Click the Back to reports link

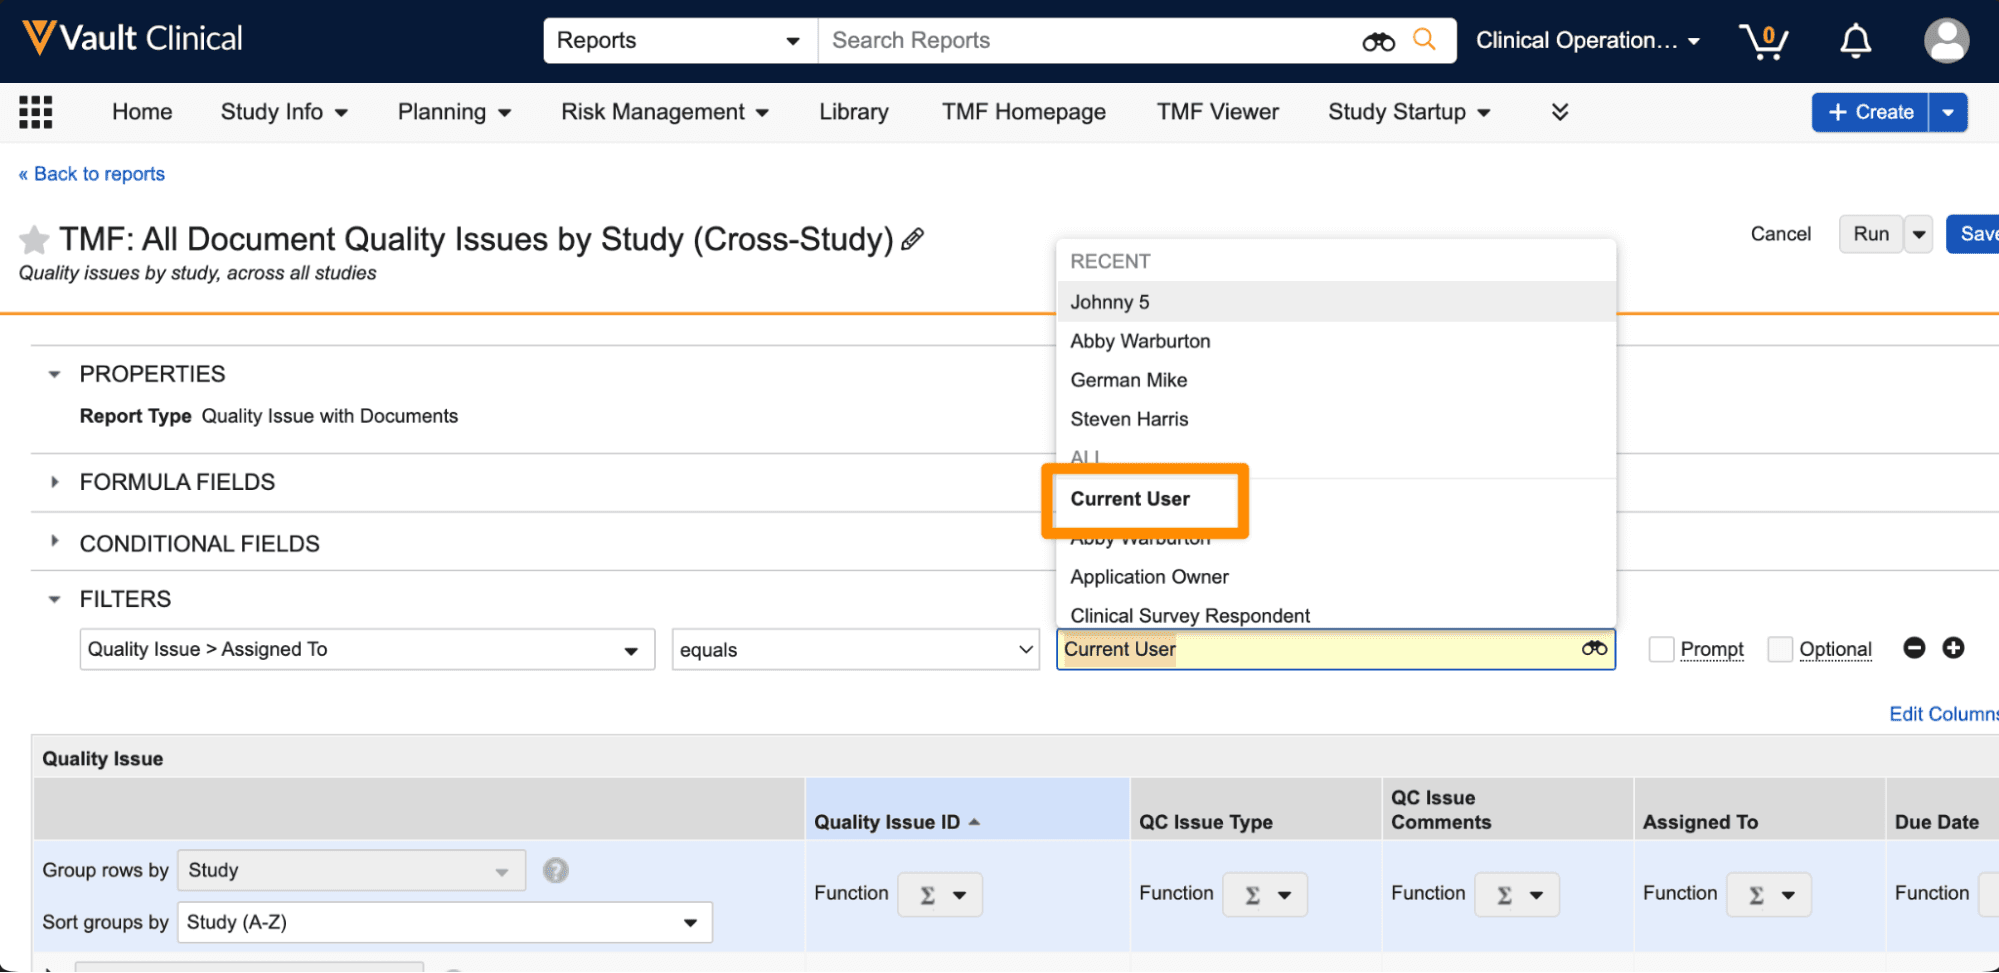(x=92, y=174)
